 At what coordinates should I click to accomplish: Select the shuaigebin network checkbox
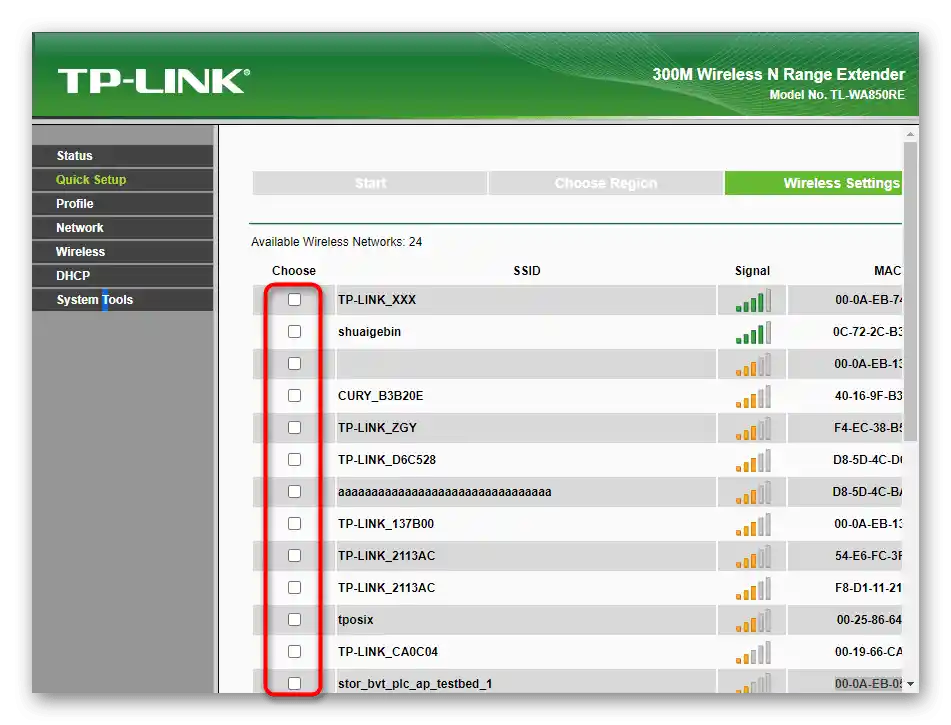pyautogui.click(x=294, y=331)
